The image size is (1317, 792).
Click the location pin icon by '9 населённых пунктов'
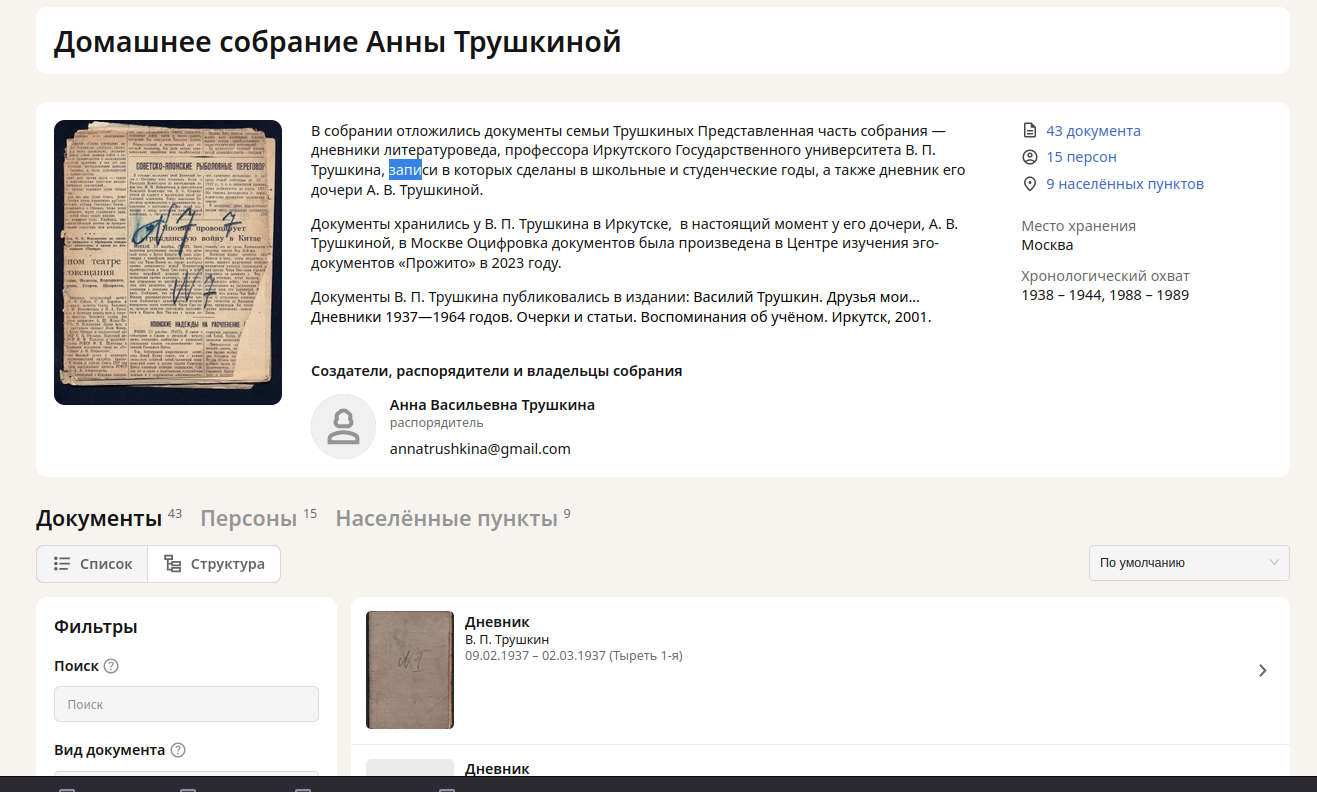coord(1030,184)
